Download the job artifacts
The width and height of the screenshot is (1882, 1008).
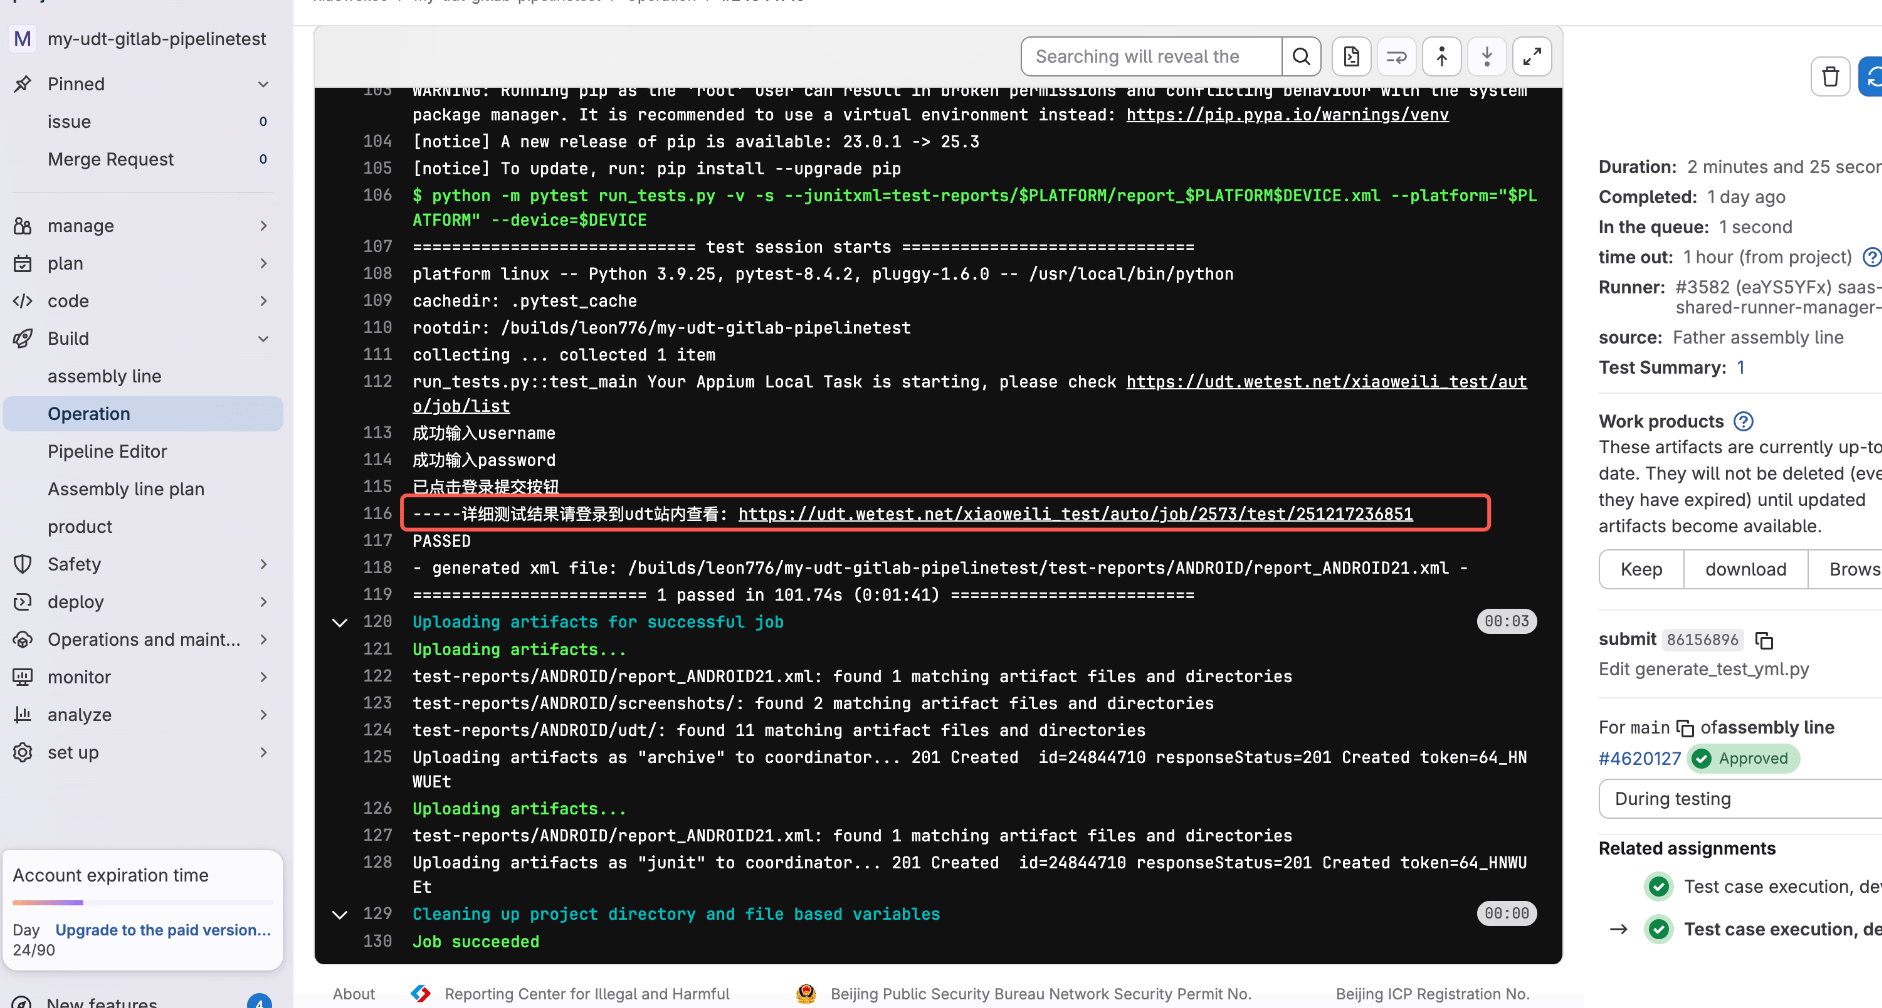point(1745,569)
